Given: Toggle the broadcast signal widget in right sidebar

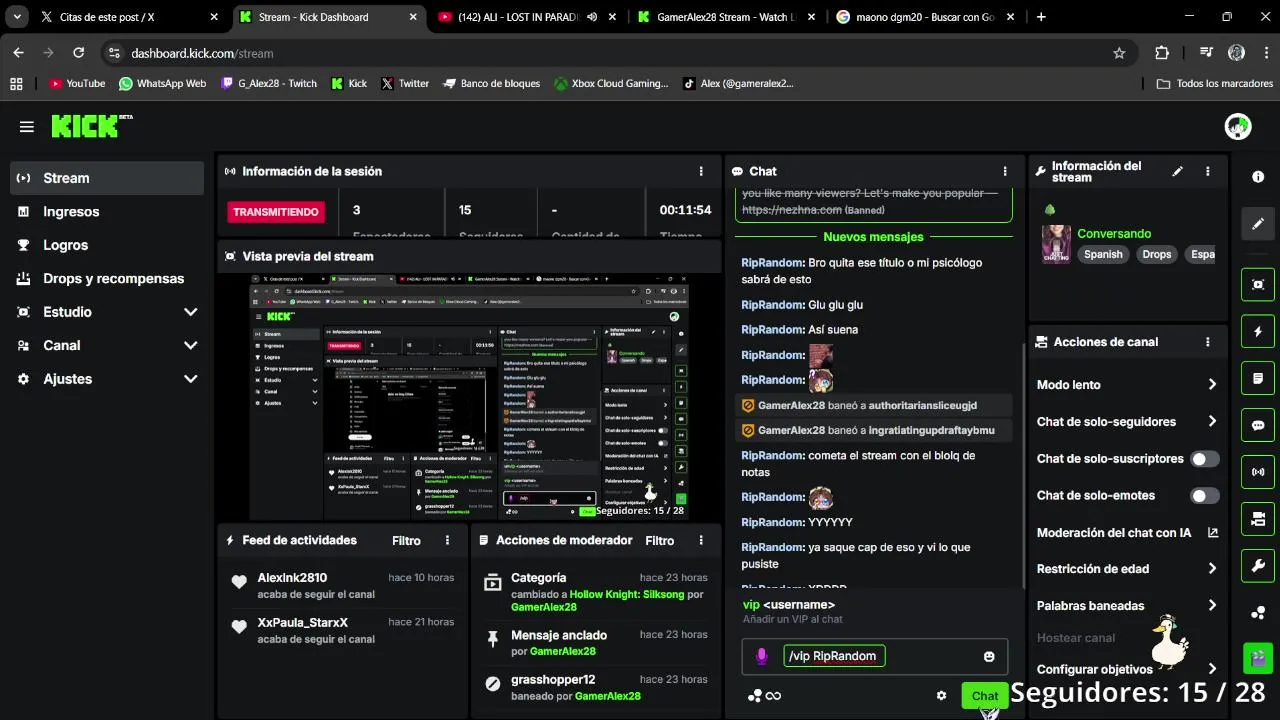Looking at the screenshot, I should click(x=1258, y=472).
